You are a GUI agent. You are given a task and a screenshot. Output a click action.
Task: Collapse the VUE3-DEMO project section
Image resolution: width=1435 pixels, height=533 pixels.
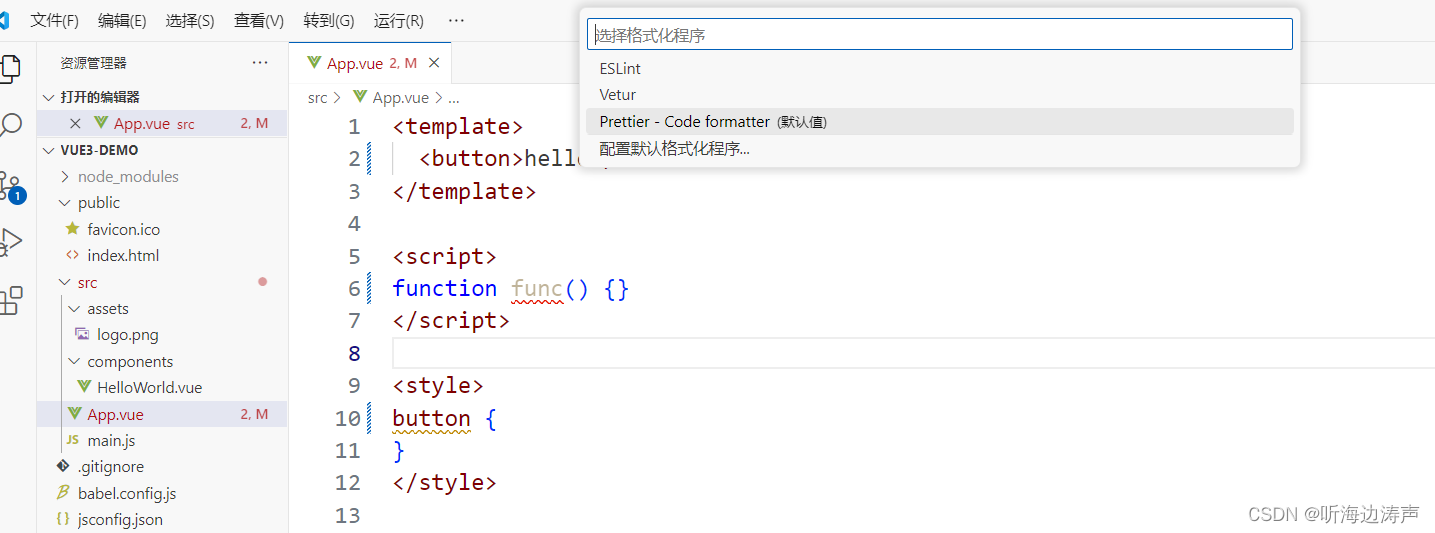tap(49, 150)
